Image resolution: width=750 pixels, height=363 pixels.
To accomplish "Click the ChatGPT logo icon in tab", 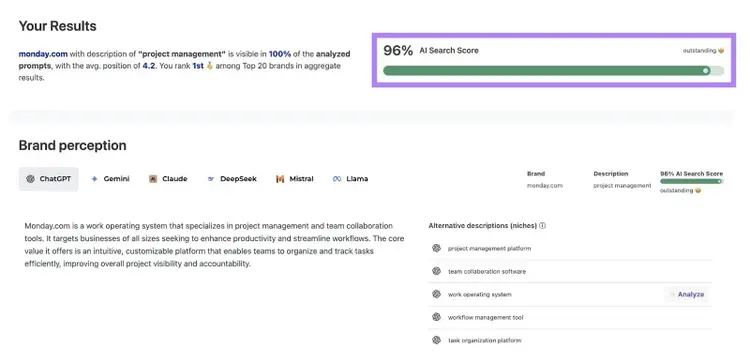I will [x=31, y=179].
